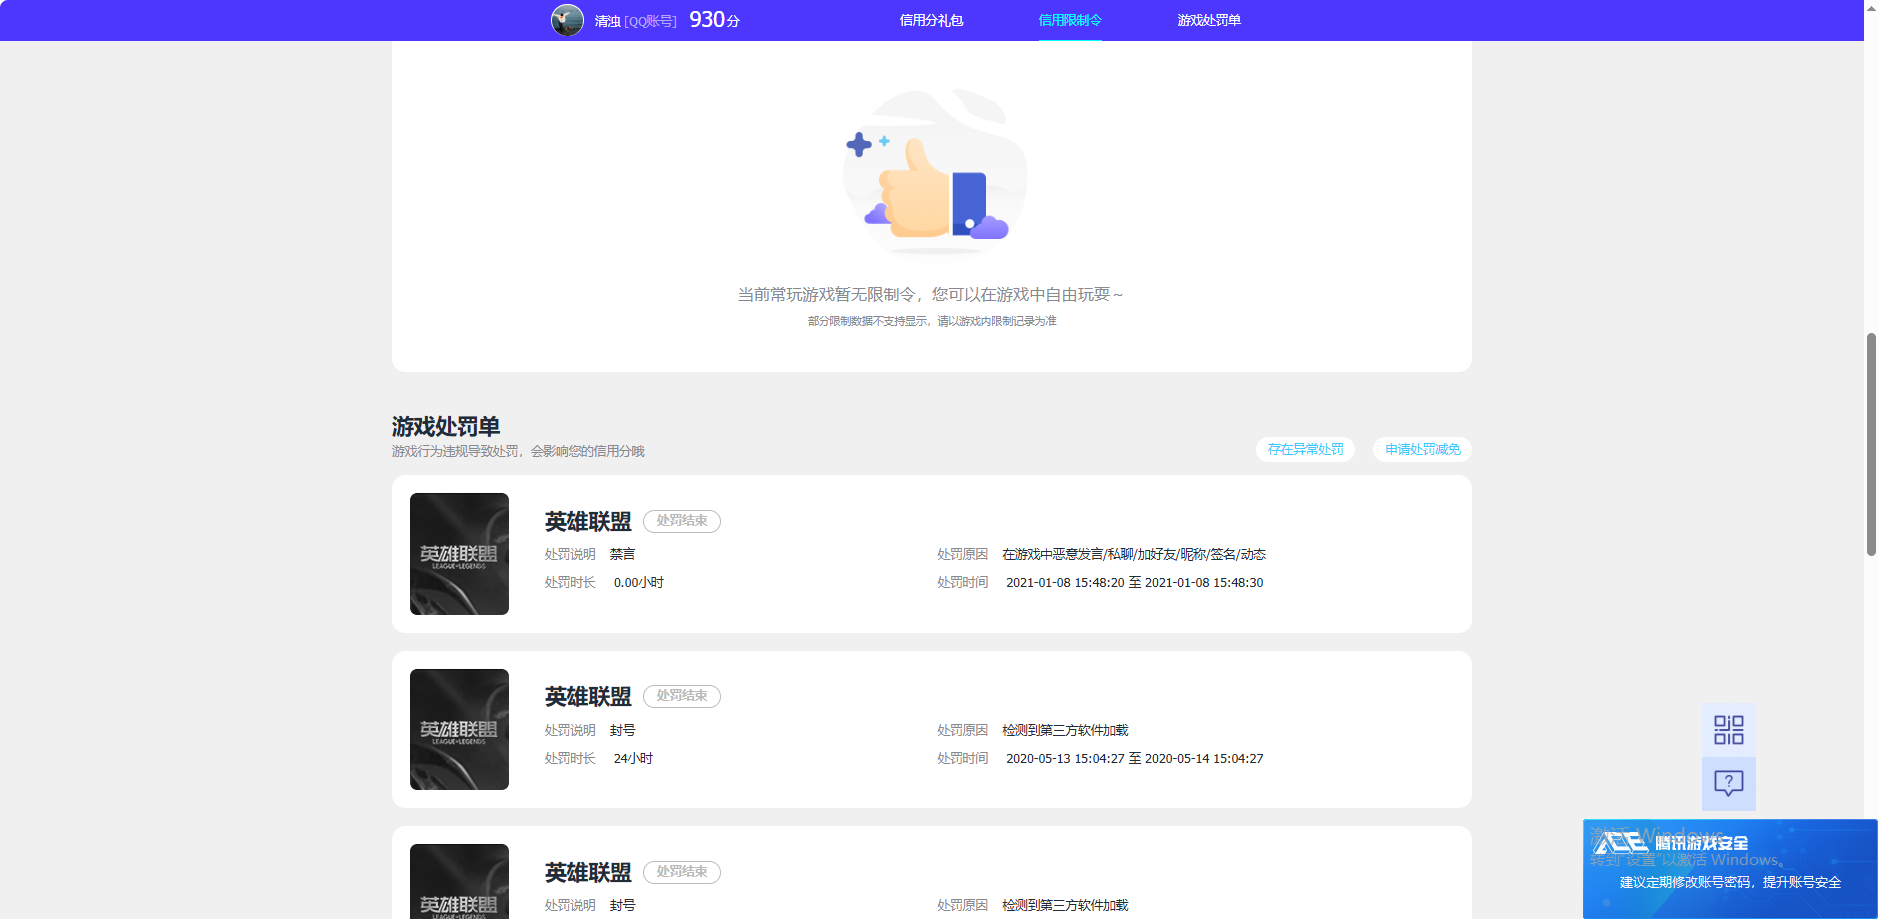Image resolution: width=1879 pixels, height=919 pixels.
Task: Click the thumbs-up illustration
Action: pos(935,172)
